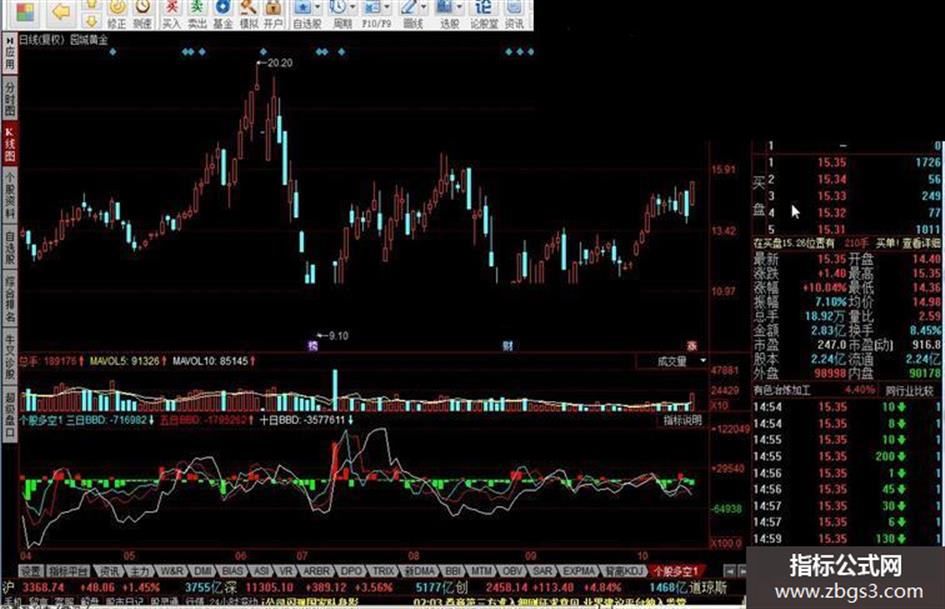This screenshot has height=609, width=945.
Task: Select the 主力 indicator tab
Action: (140, 570)
